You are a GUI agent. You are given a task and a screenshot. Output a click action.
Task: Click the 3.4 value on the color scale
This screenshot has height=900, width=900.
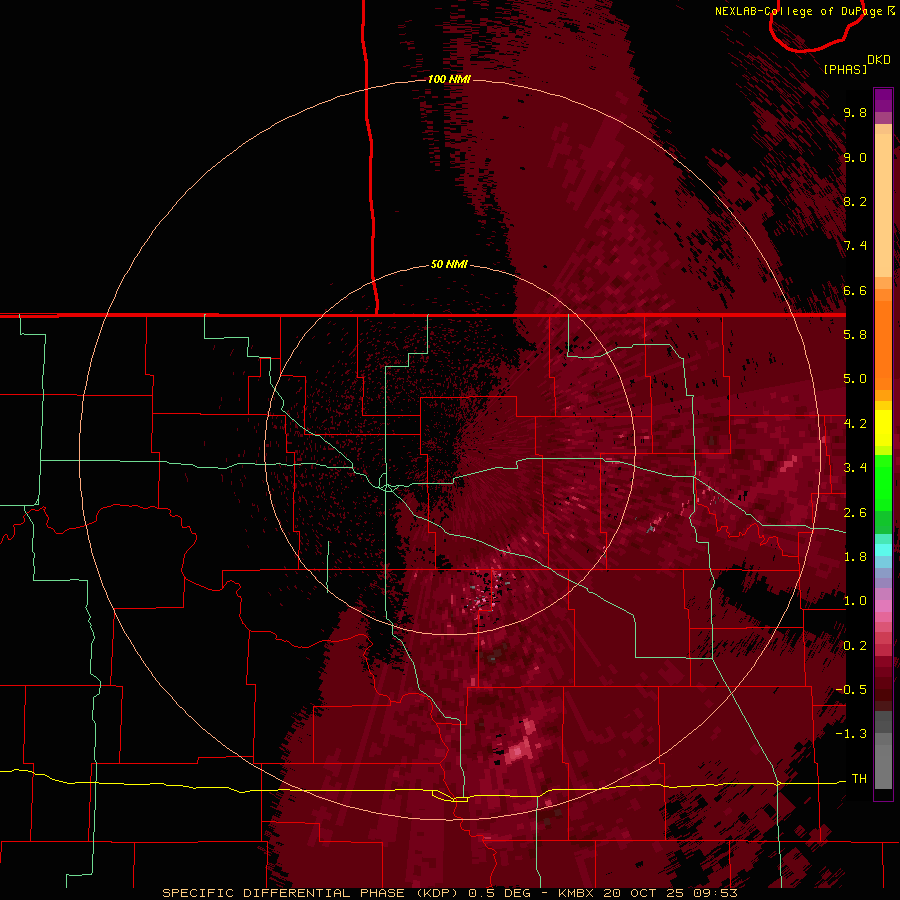(855, 468)
